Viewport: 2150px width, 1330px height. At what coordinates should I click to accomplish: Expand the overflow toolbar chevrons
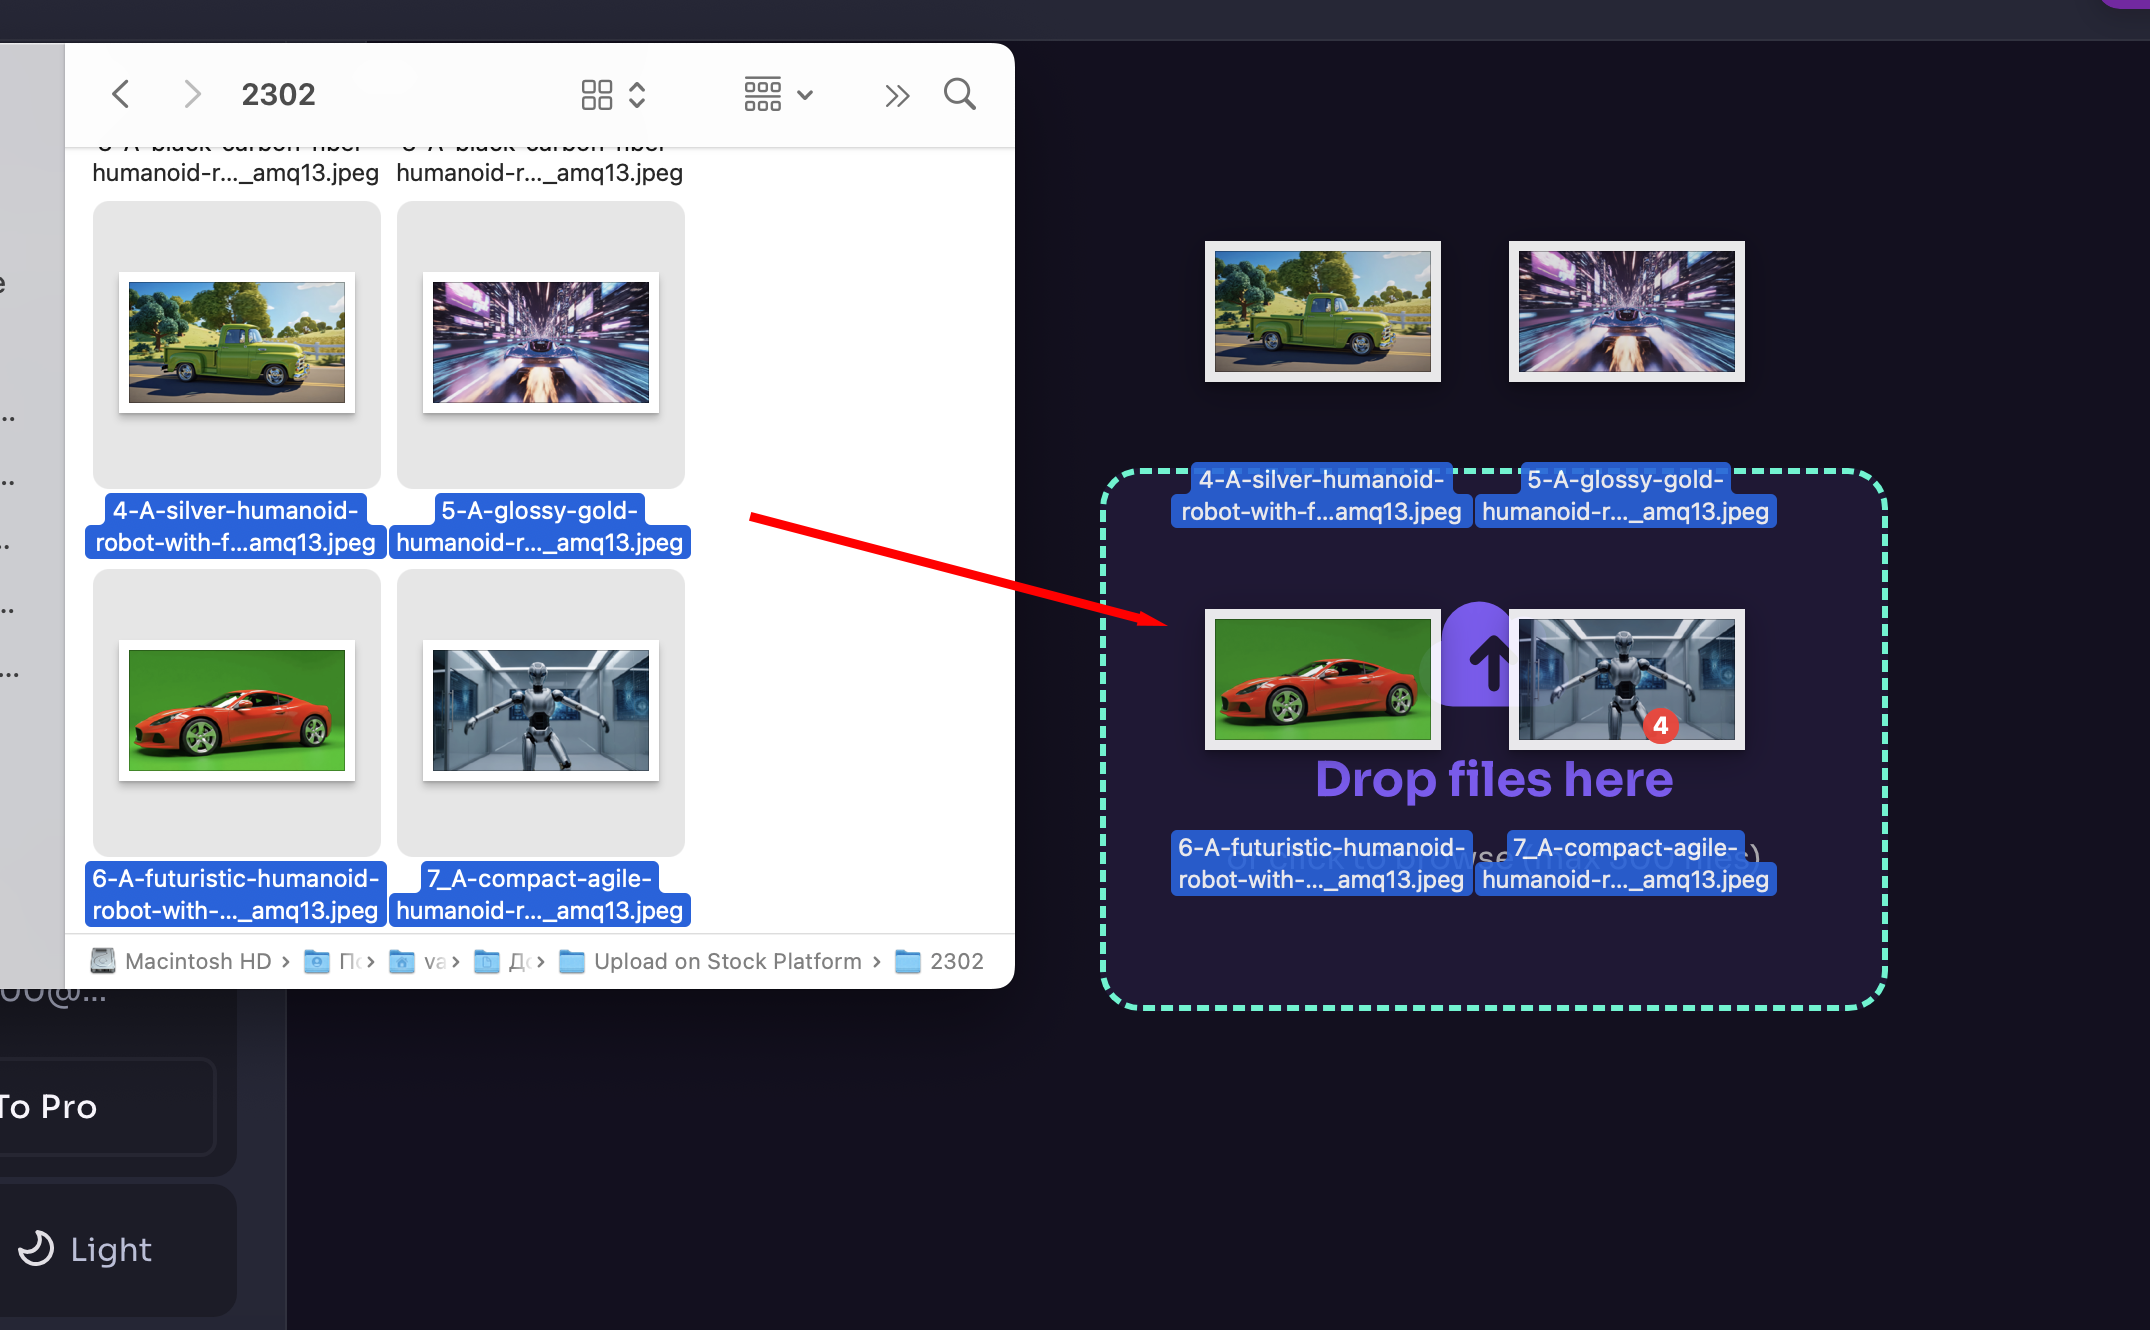896,93
